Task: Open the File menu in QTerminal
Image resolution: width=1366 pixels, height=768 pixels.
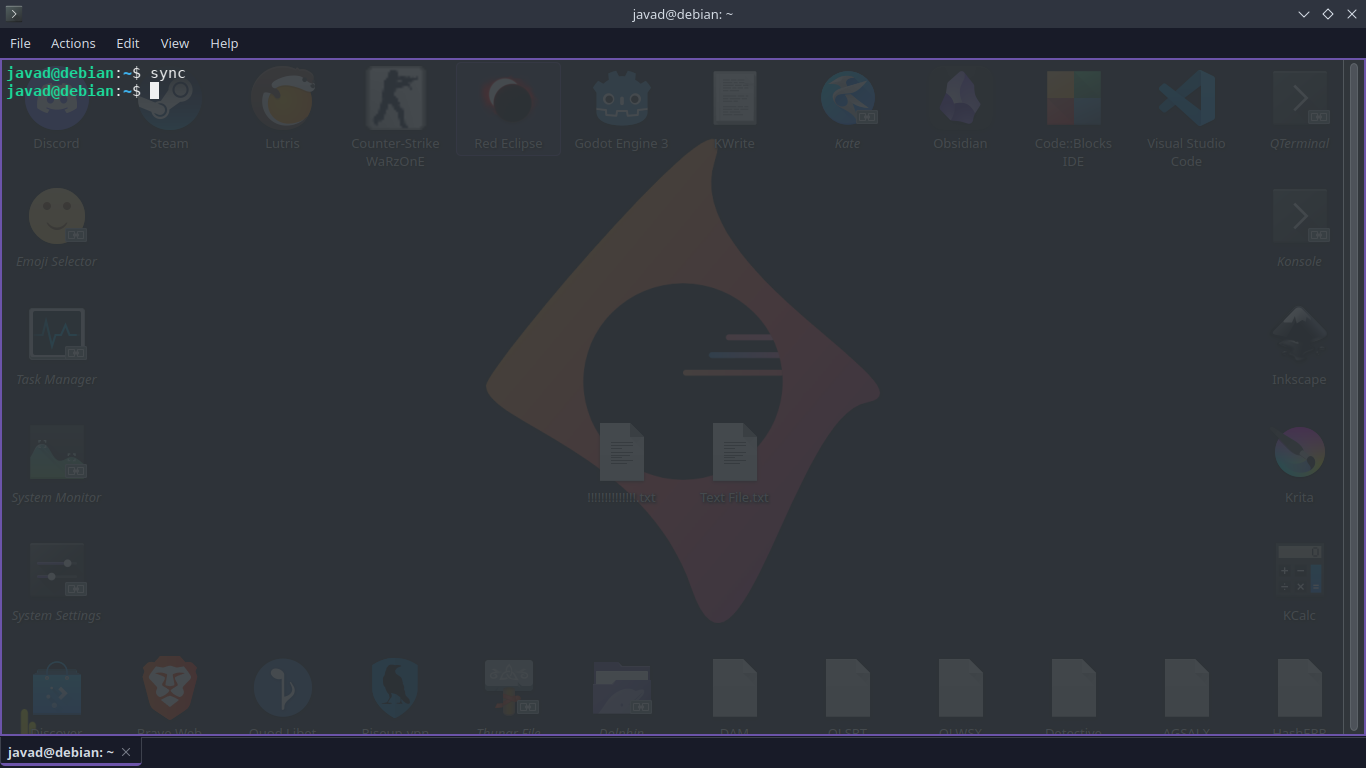Action: pos(20,43)
